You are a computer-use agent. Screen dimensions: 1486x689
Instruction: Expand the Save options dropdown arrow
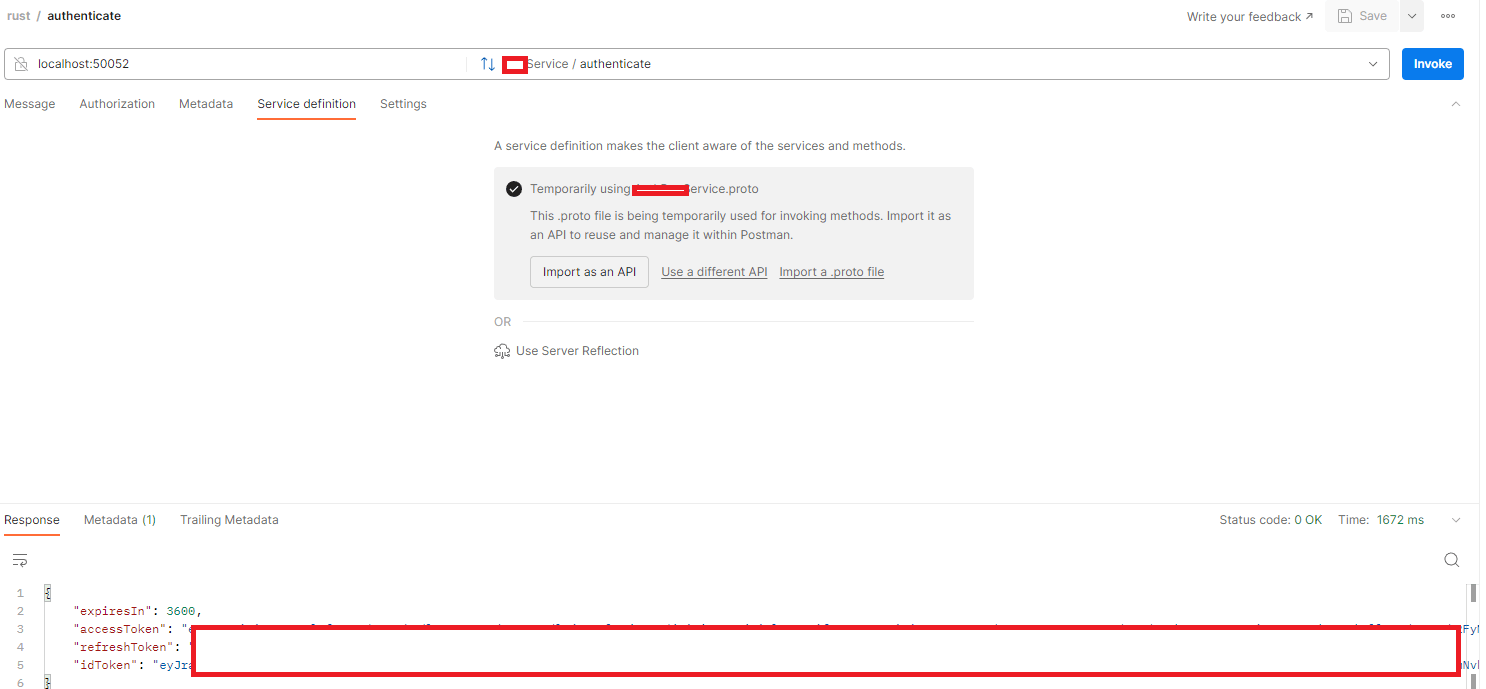[1411, 16]
